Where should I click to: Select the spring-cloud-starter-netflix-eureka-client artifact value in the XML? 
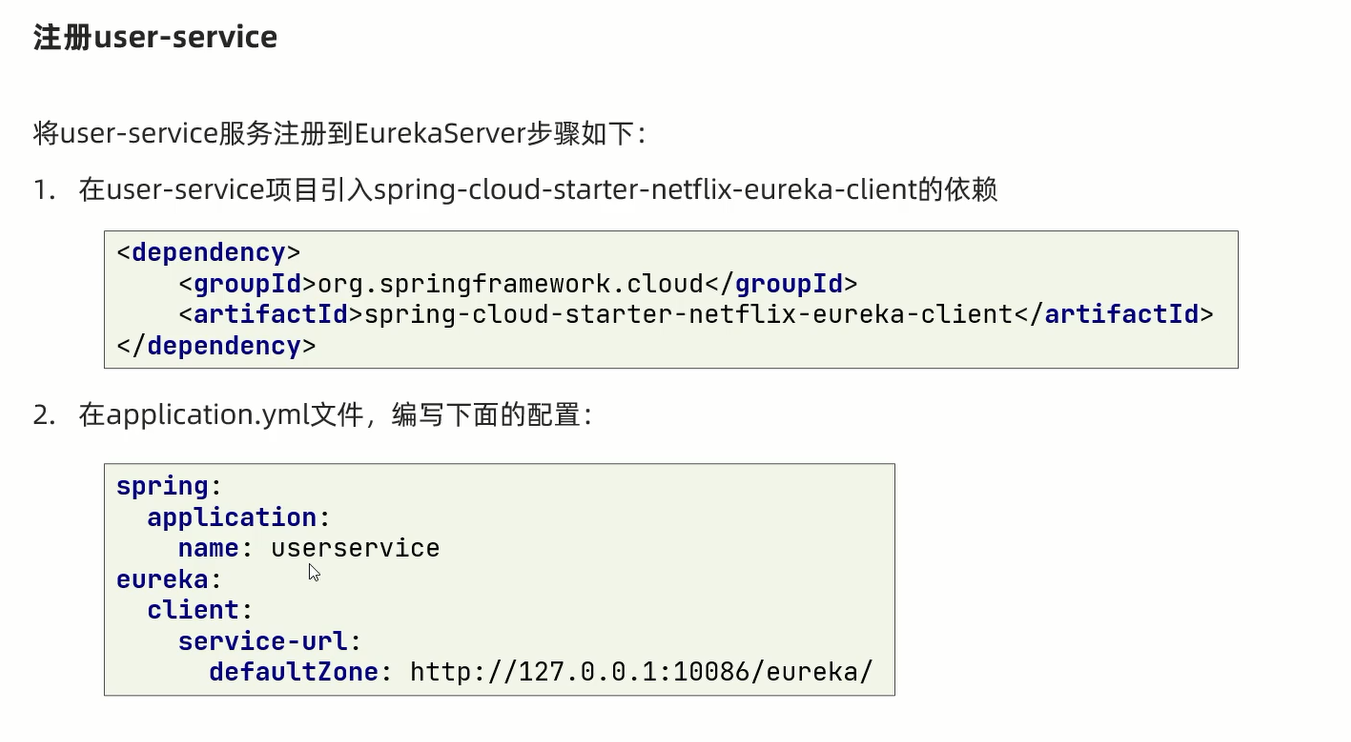point(689,315)
